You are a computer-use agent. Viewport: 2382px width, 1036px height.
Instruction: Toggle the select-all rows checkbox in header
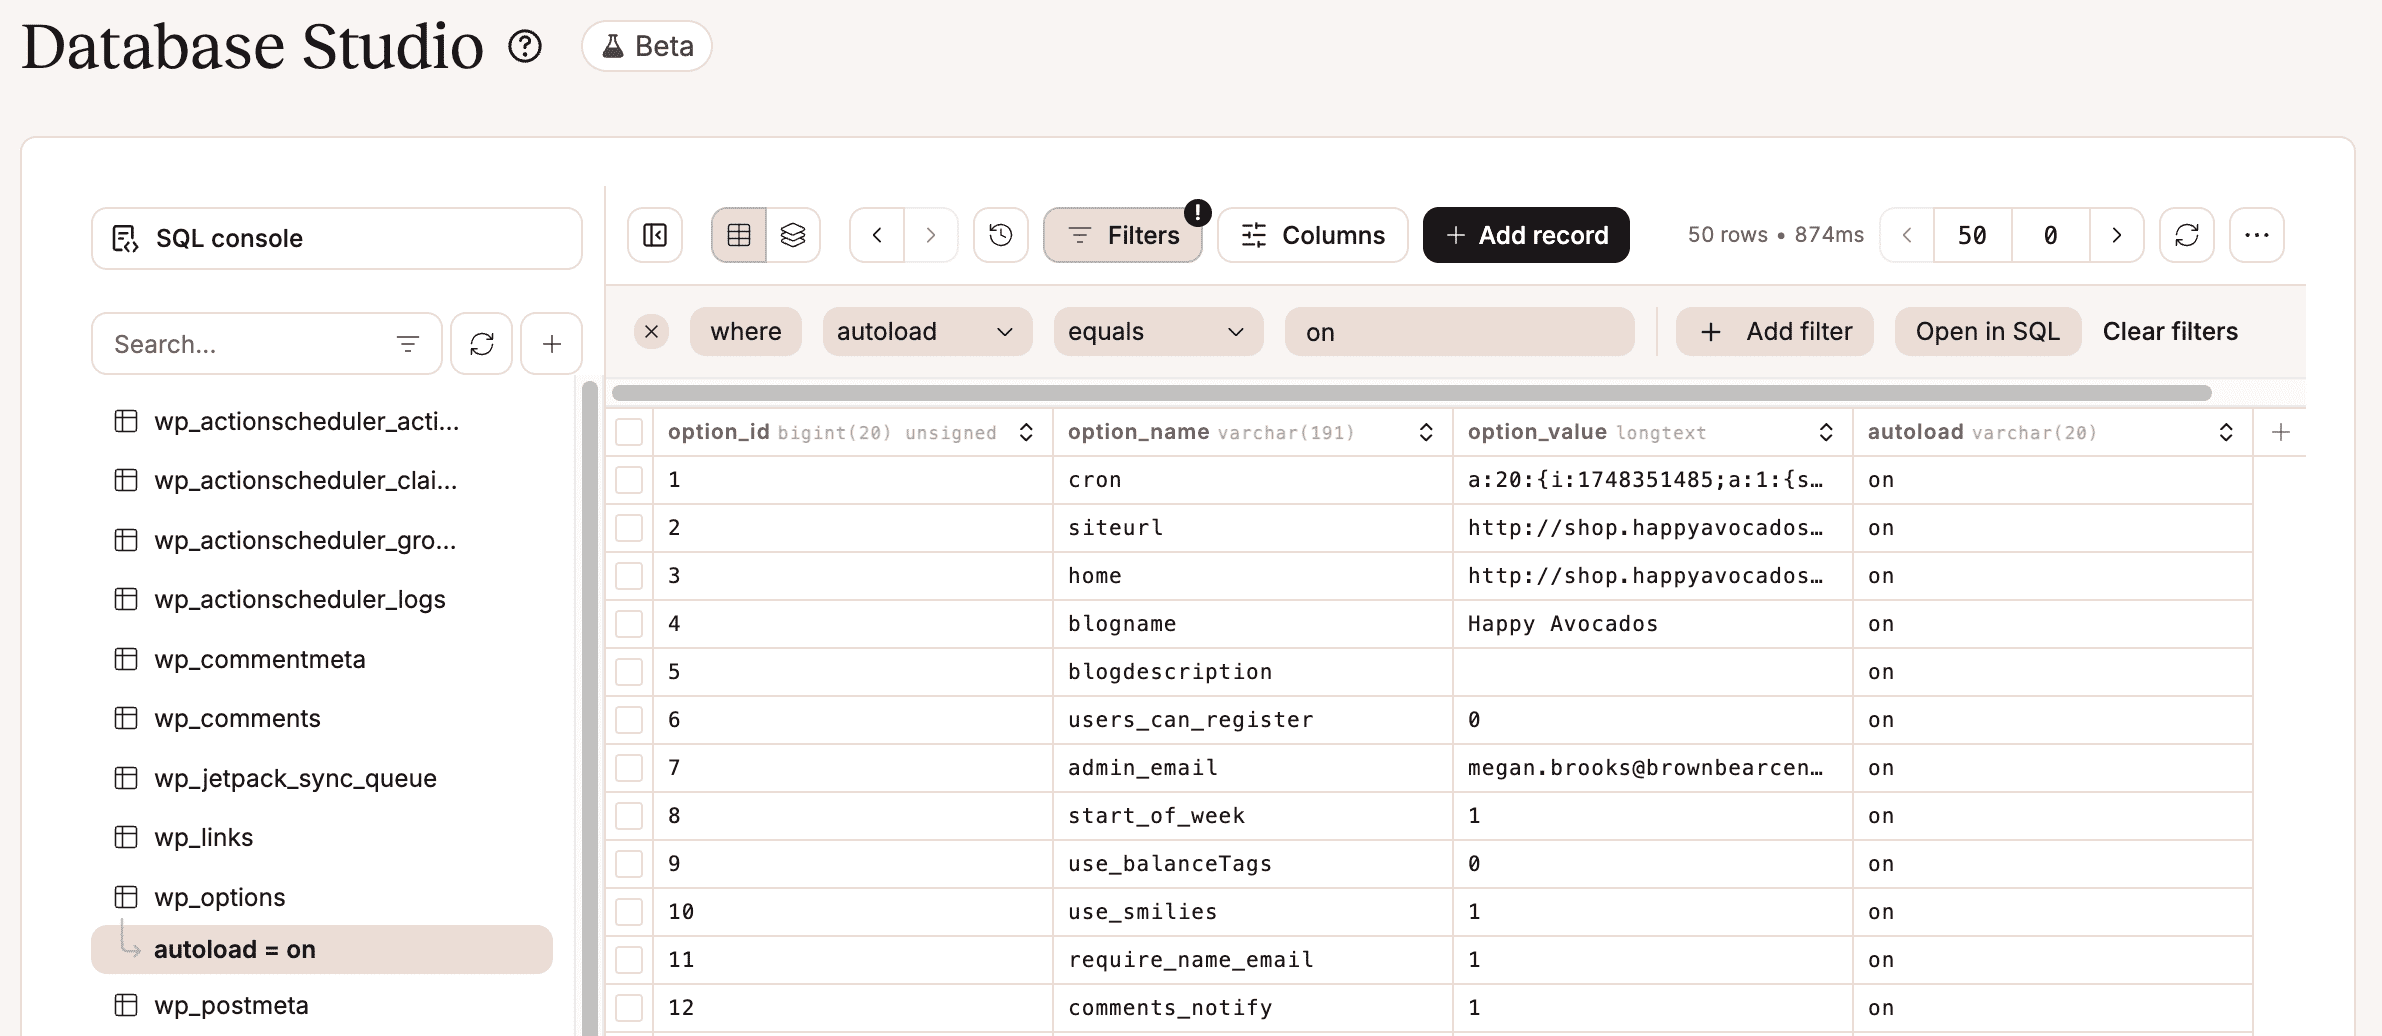[x=629, y=432]
